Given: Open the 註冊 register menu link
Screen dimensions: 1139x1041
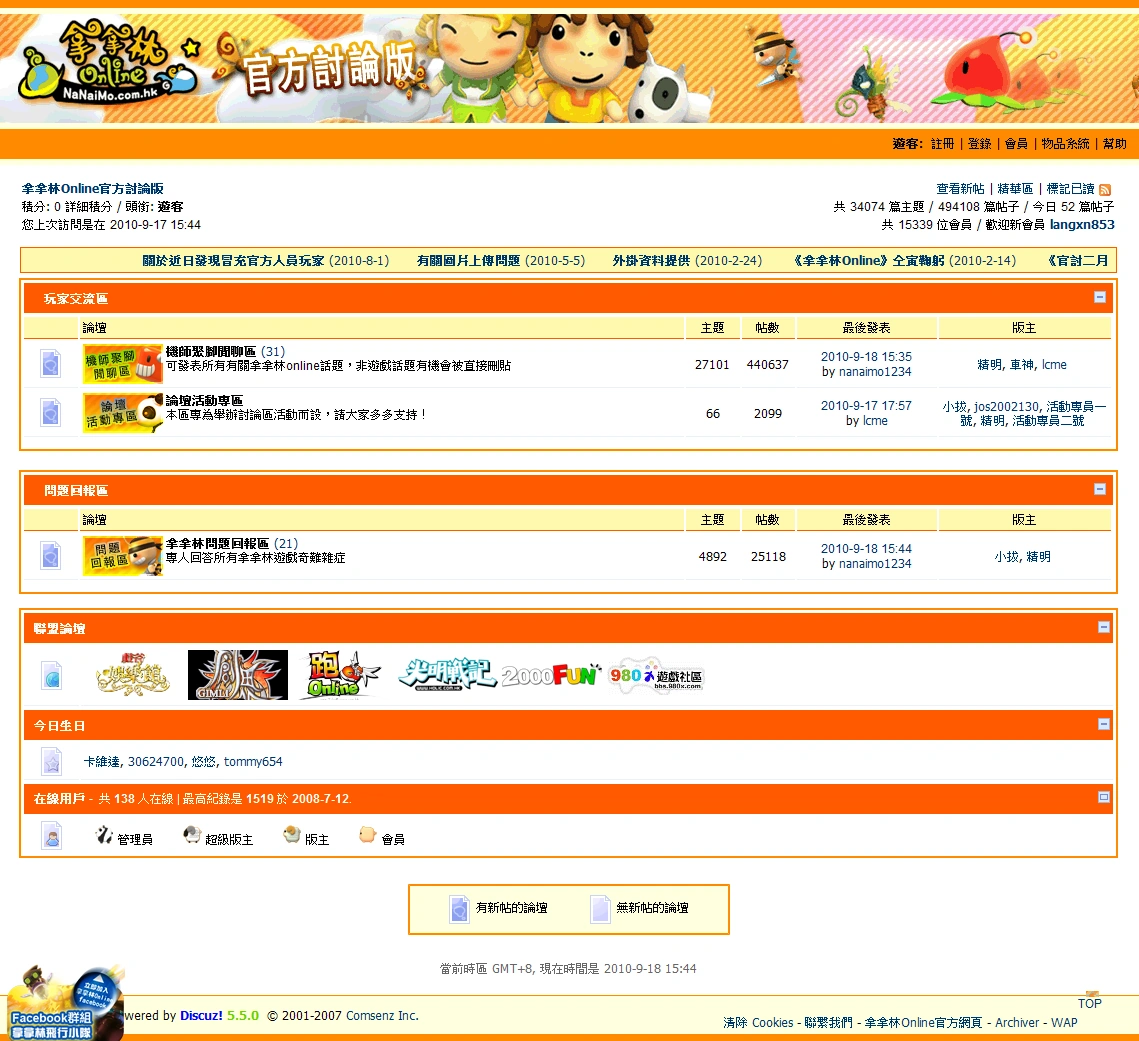Looking at the screenshot, I should [942, 144].
